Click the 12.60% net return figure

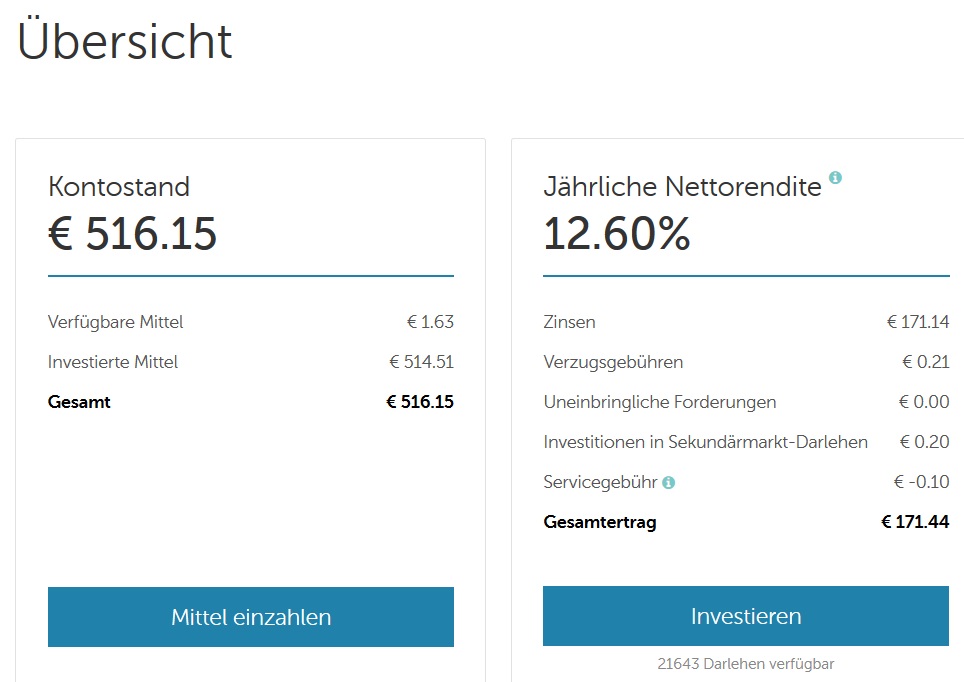(617, 234)
